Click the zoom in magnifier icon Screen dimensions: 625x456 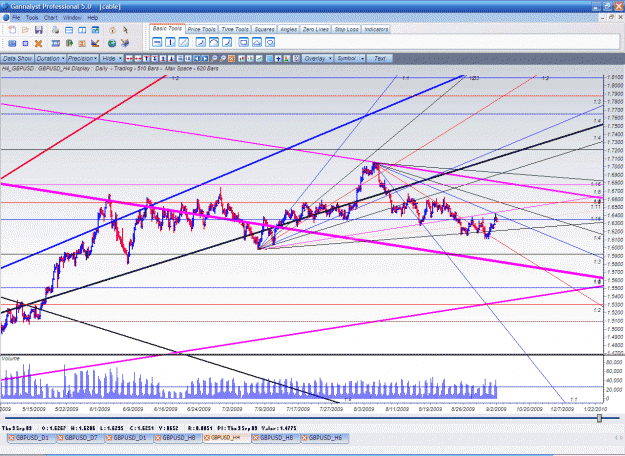point(214,59)
